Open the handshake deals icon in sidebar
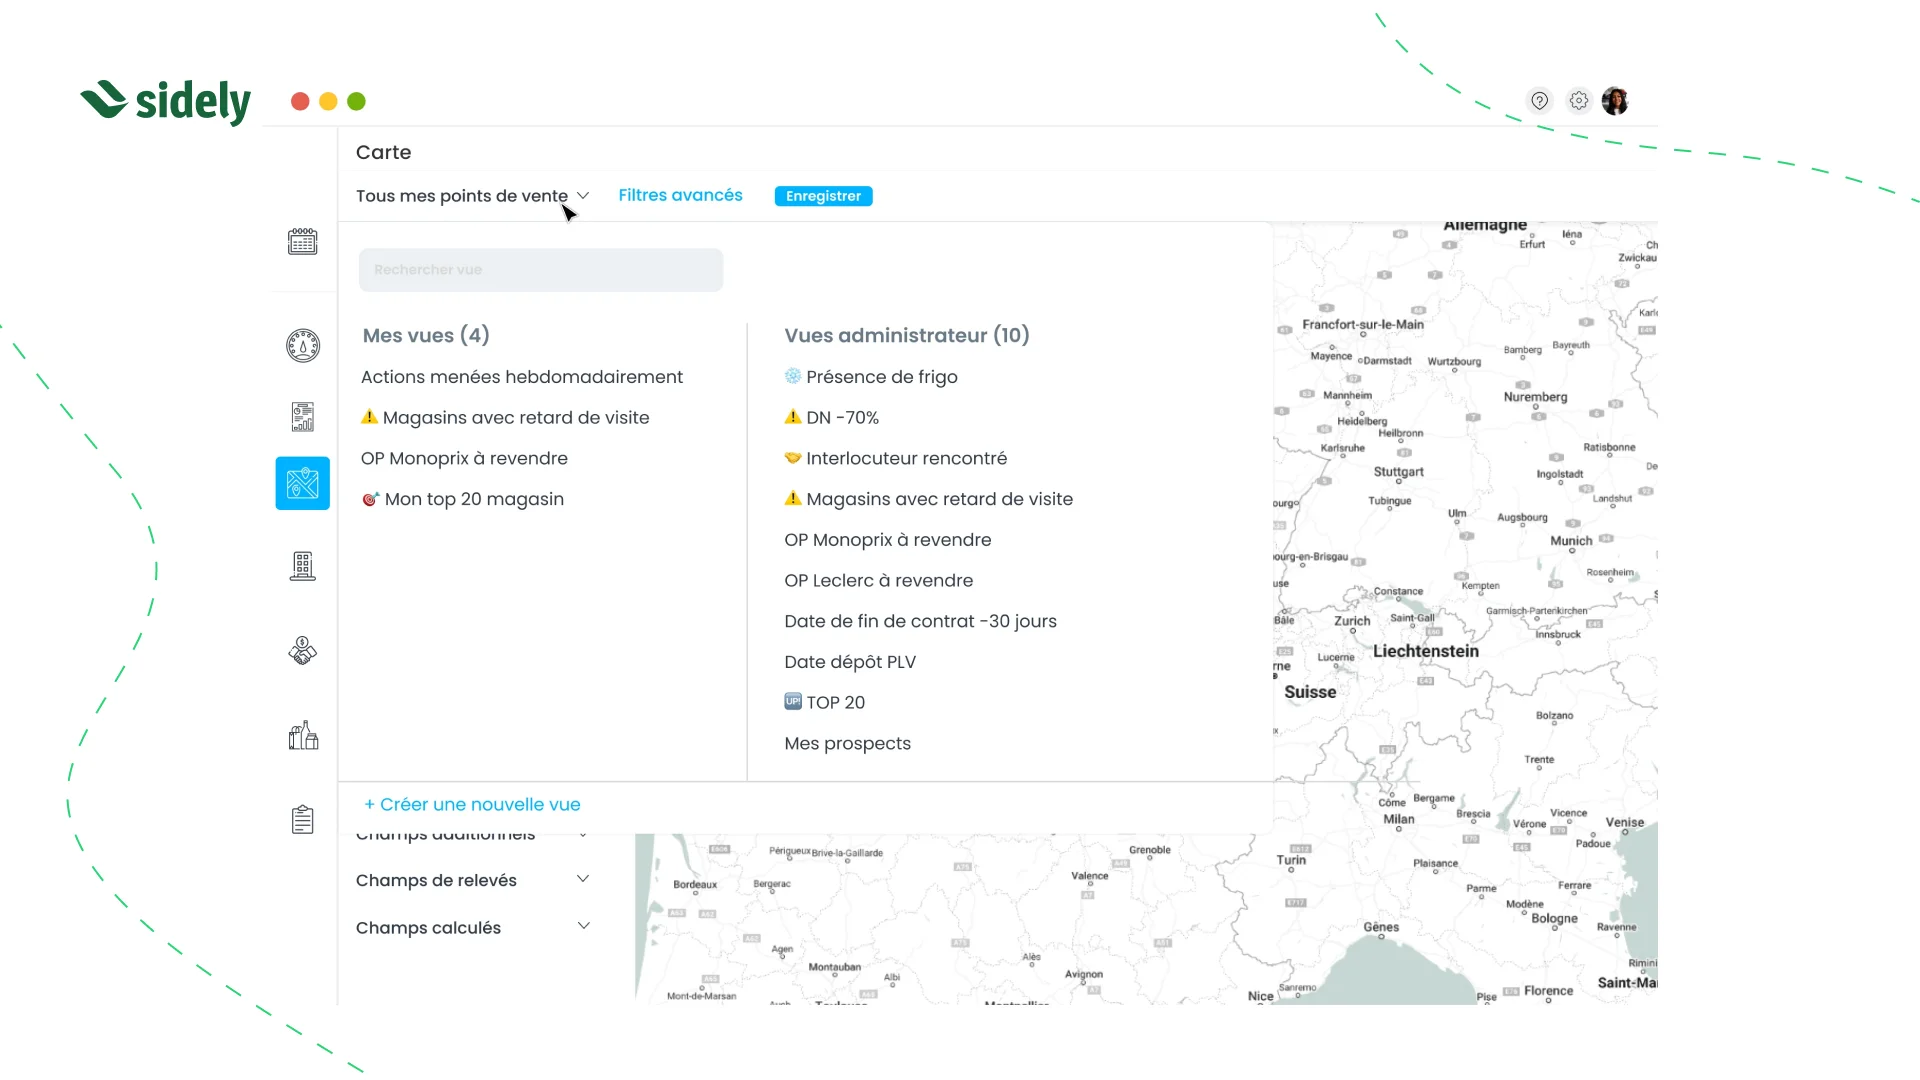Image resolution: width=1920 pixels, height=1080 pixels. point(302,652)
